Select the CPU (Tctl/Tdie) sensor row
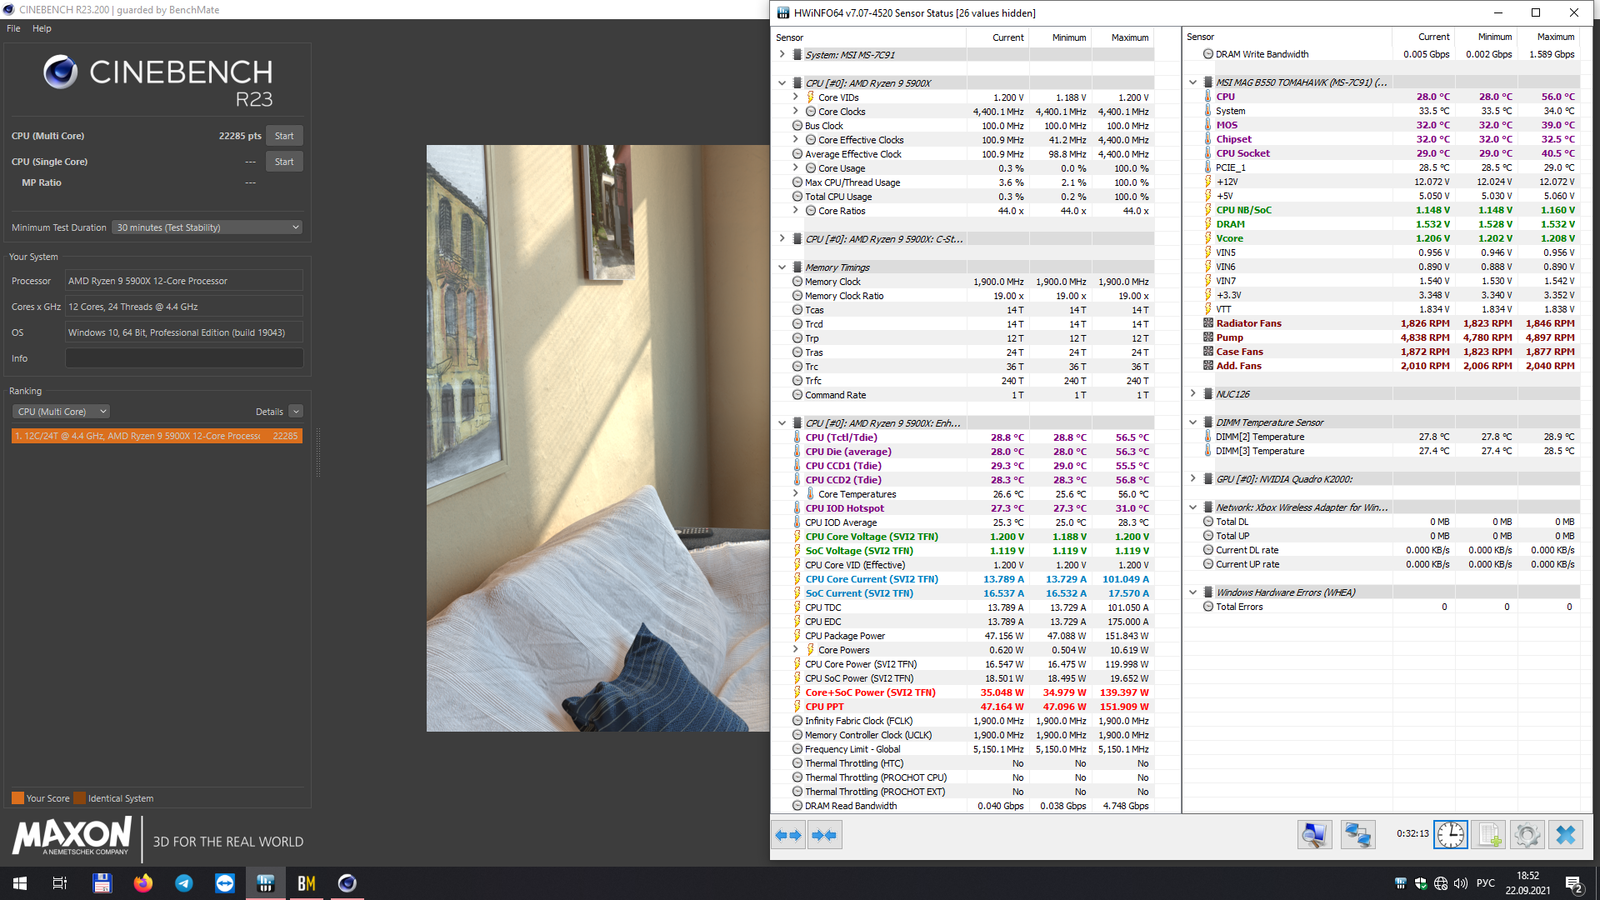 (x=963, y=438)
